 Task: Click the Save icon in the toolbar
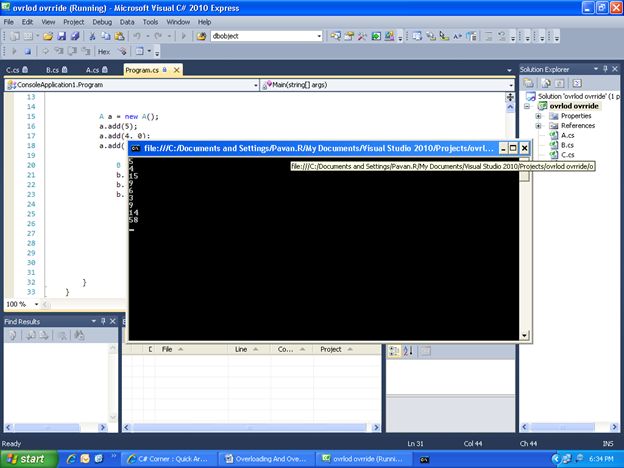tap(61, 36)
